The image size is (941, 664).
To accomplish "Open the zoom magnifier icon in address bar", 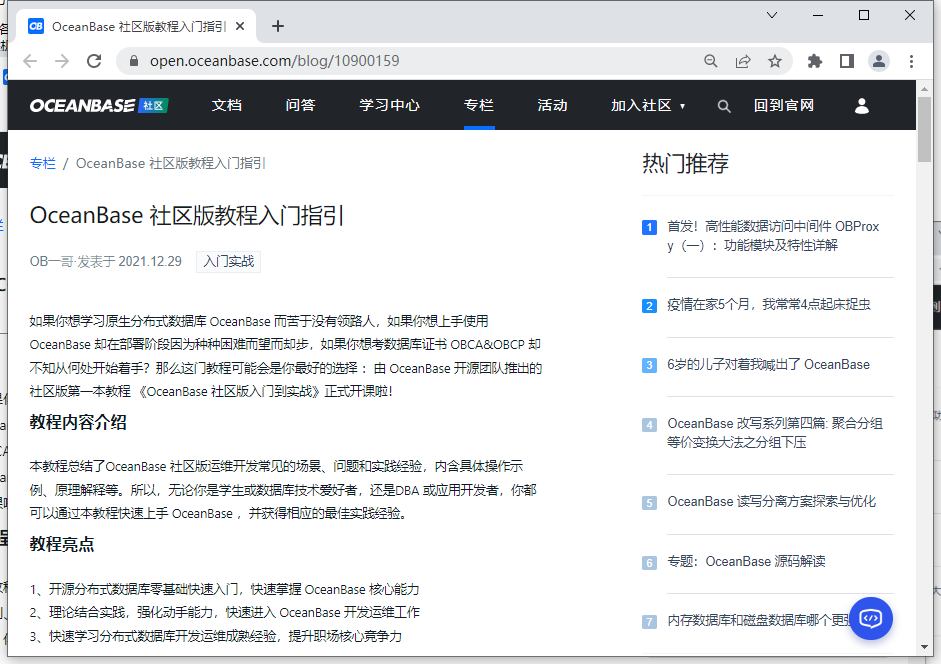I will click(711, 61).
